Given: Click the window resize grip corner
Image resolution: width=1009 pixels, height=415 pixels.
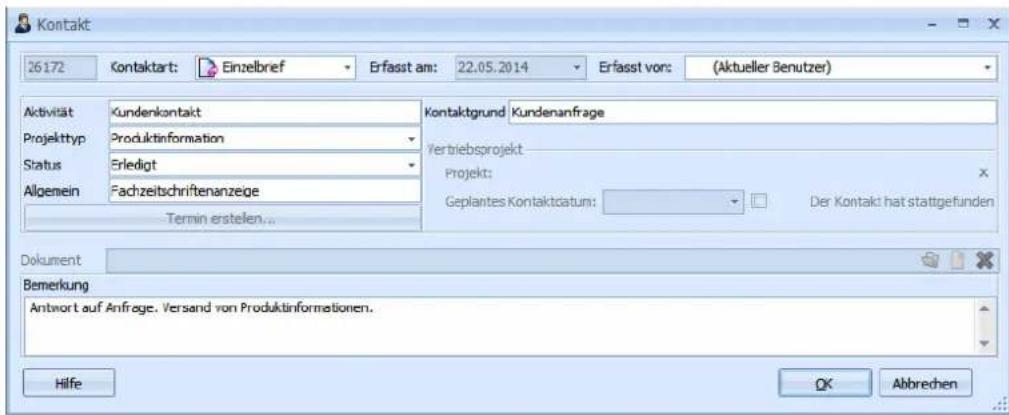Looking at the screenshot, I should pos(998,403).
